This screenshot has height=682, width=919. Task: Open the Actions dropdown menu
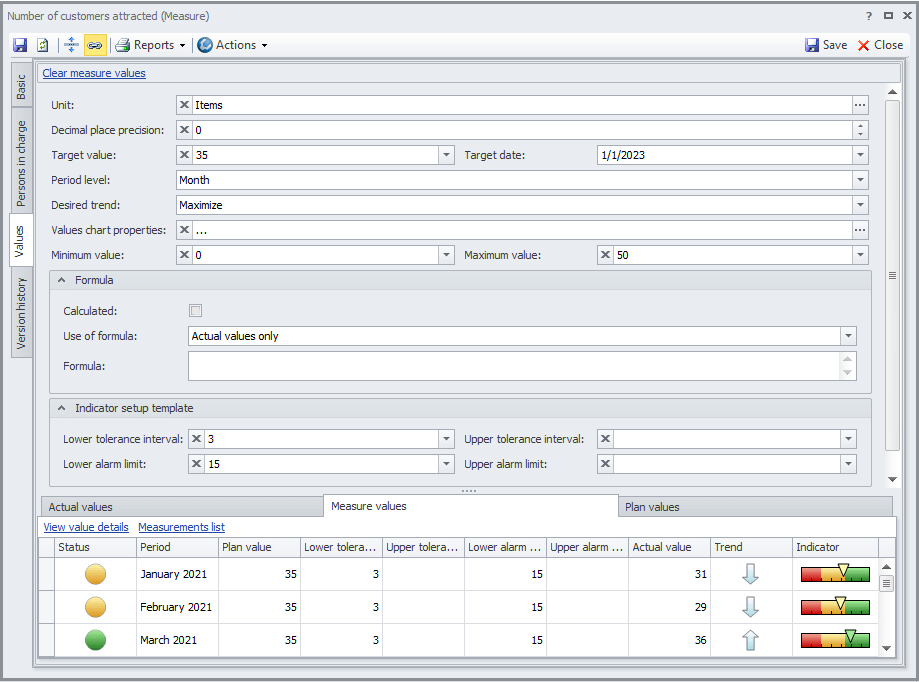233,45
